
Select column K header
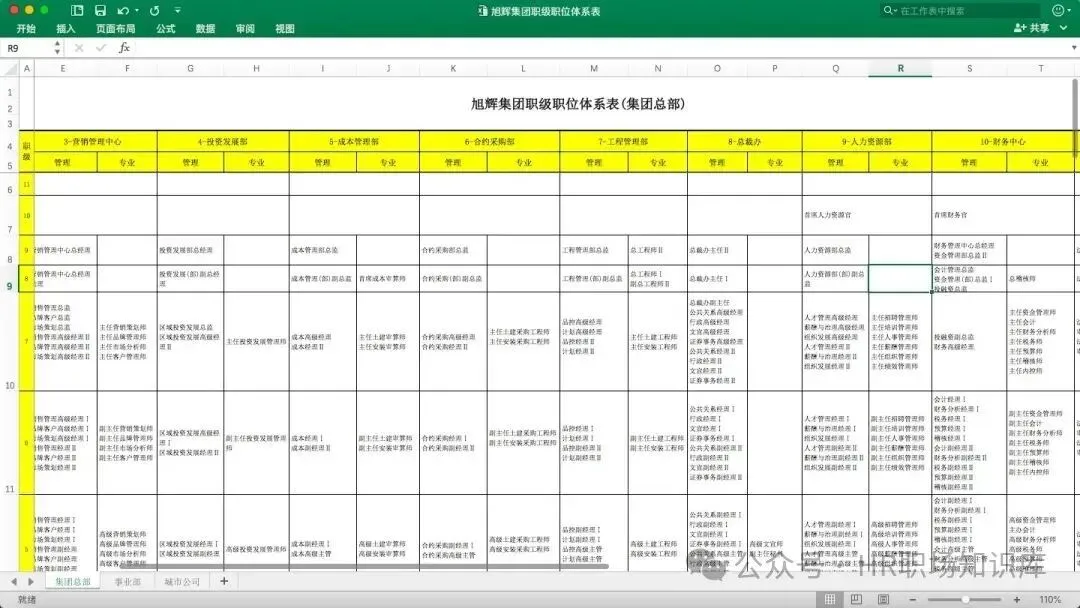(453, 68)
